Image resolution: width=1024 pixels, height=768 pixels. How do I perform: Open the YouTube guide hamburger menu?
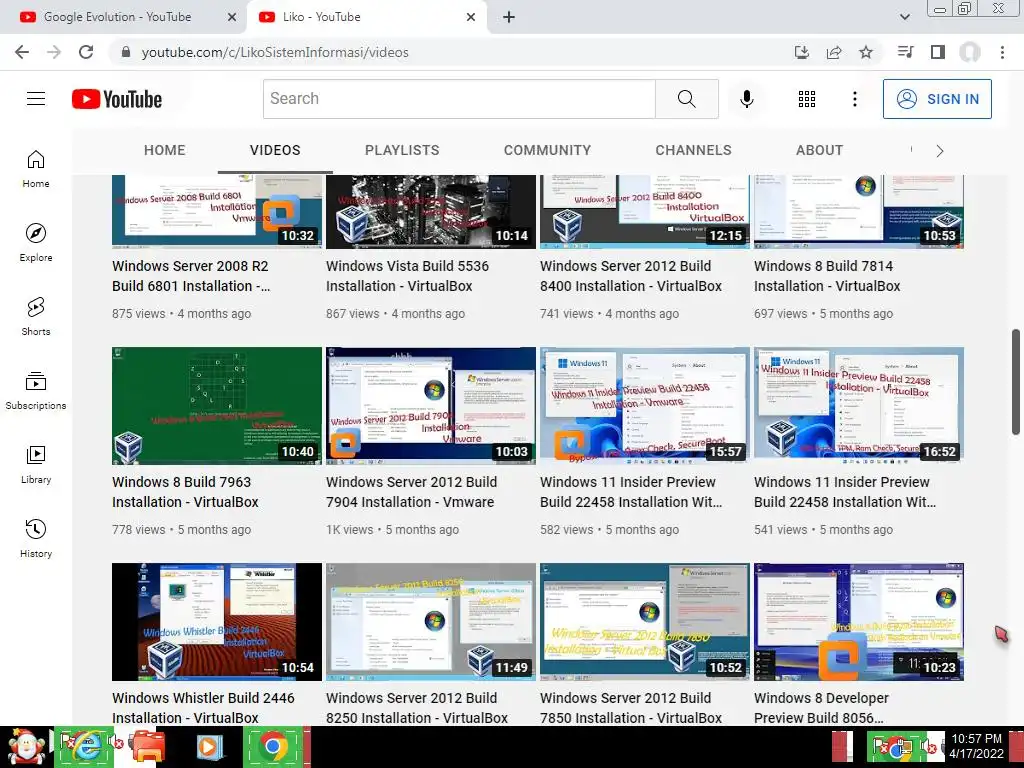(x=36, y=99)
